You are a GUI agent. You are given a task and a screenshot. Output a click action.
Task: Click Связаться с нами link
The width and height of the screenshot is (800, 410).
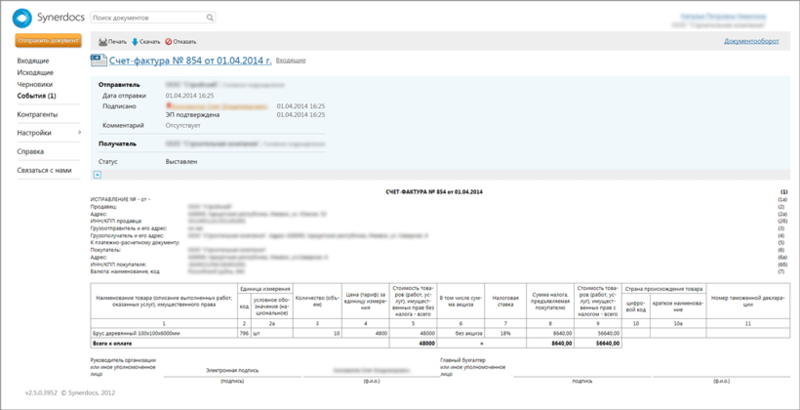click(44, 170)
